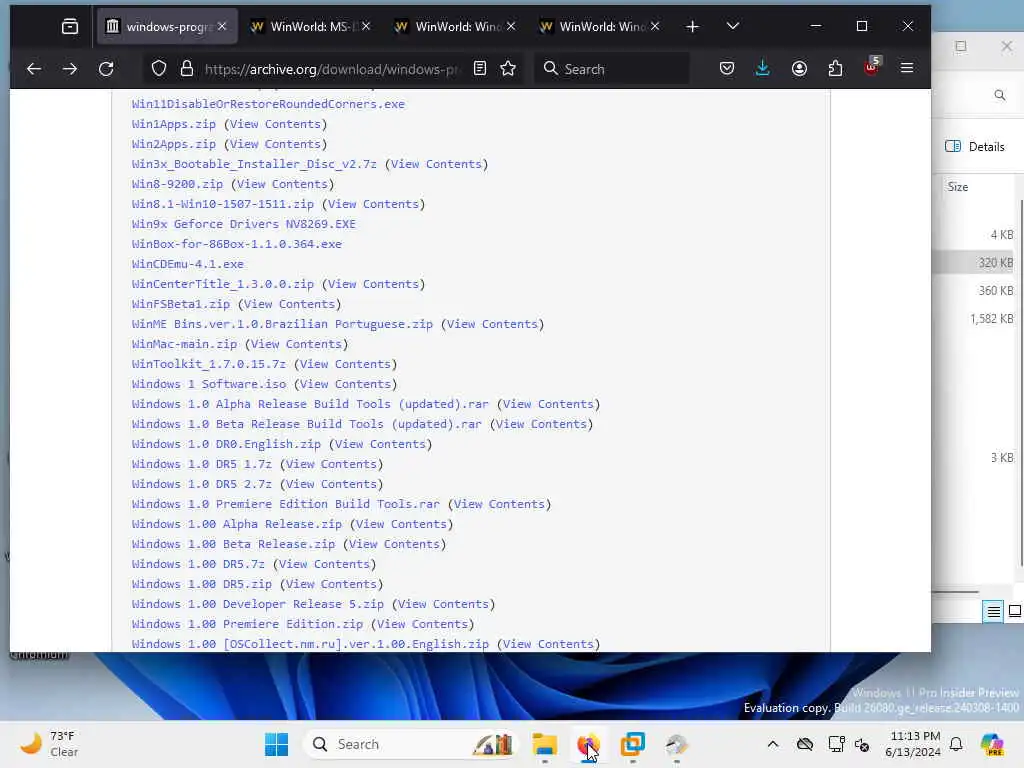Open Windows 1.00 Developer Release 5.zip link

click(257, 604)
